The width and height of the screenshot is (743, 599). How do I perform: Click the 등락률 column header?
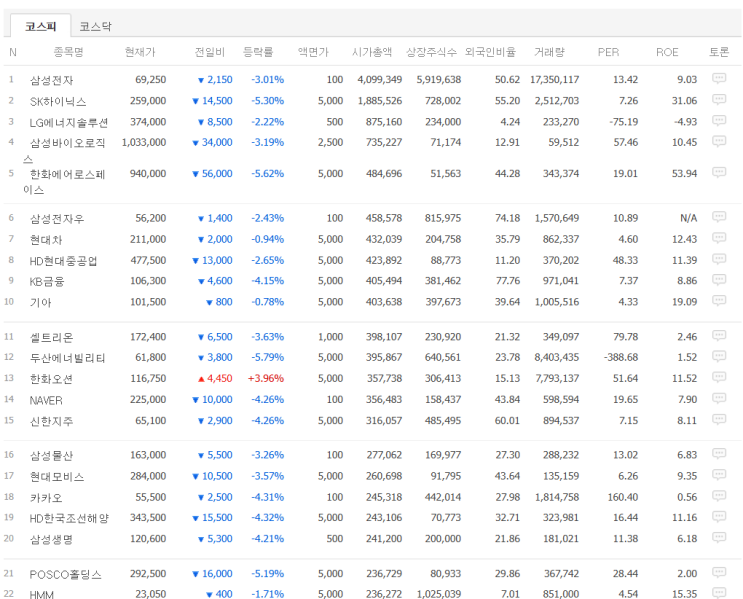coord(258,52)
